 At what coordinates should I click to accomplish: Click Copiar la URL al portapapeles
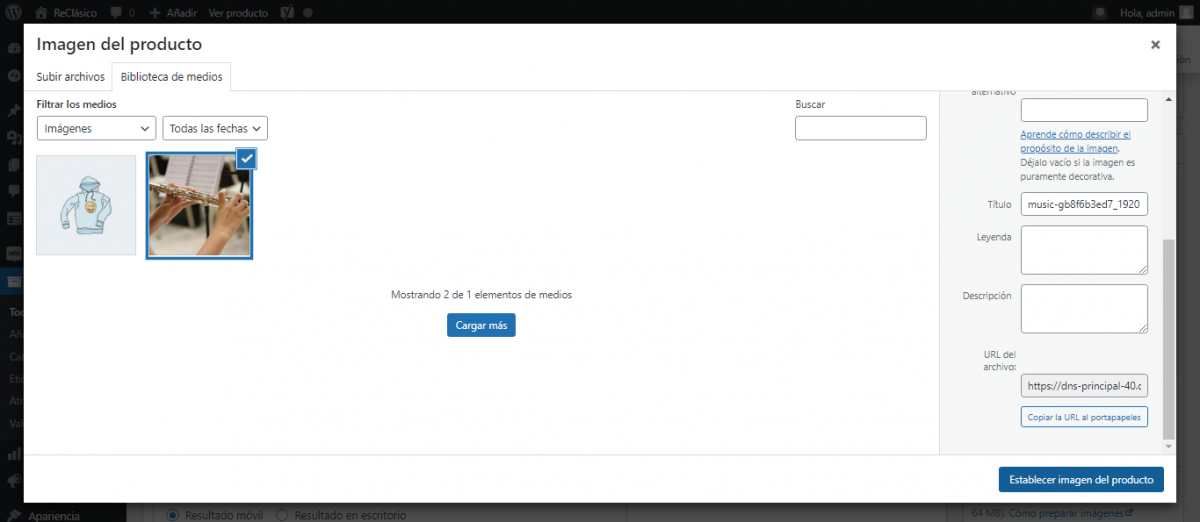pyautogui.click(x=1084, y=417)
